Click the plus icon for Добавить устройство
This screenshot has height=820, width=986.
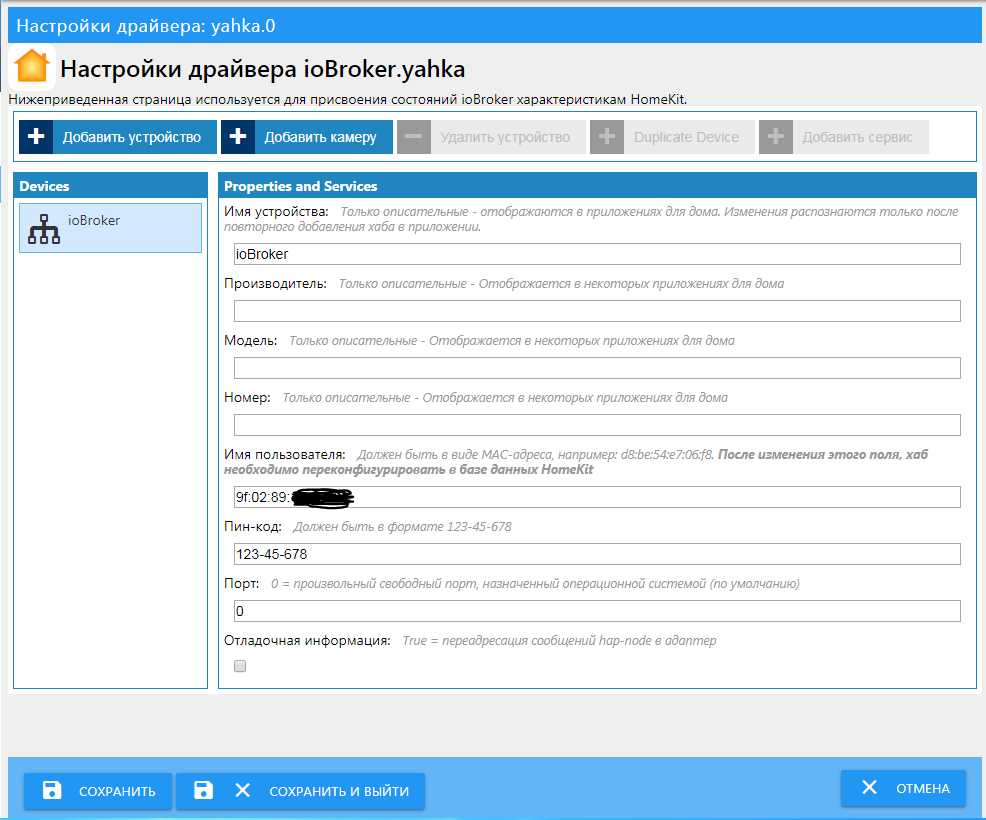point(36,137)
